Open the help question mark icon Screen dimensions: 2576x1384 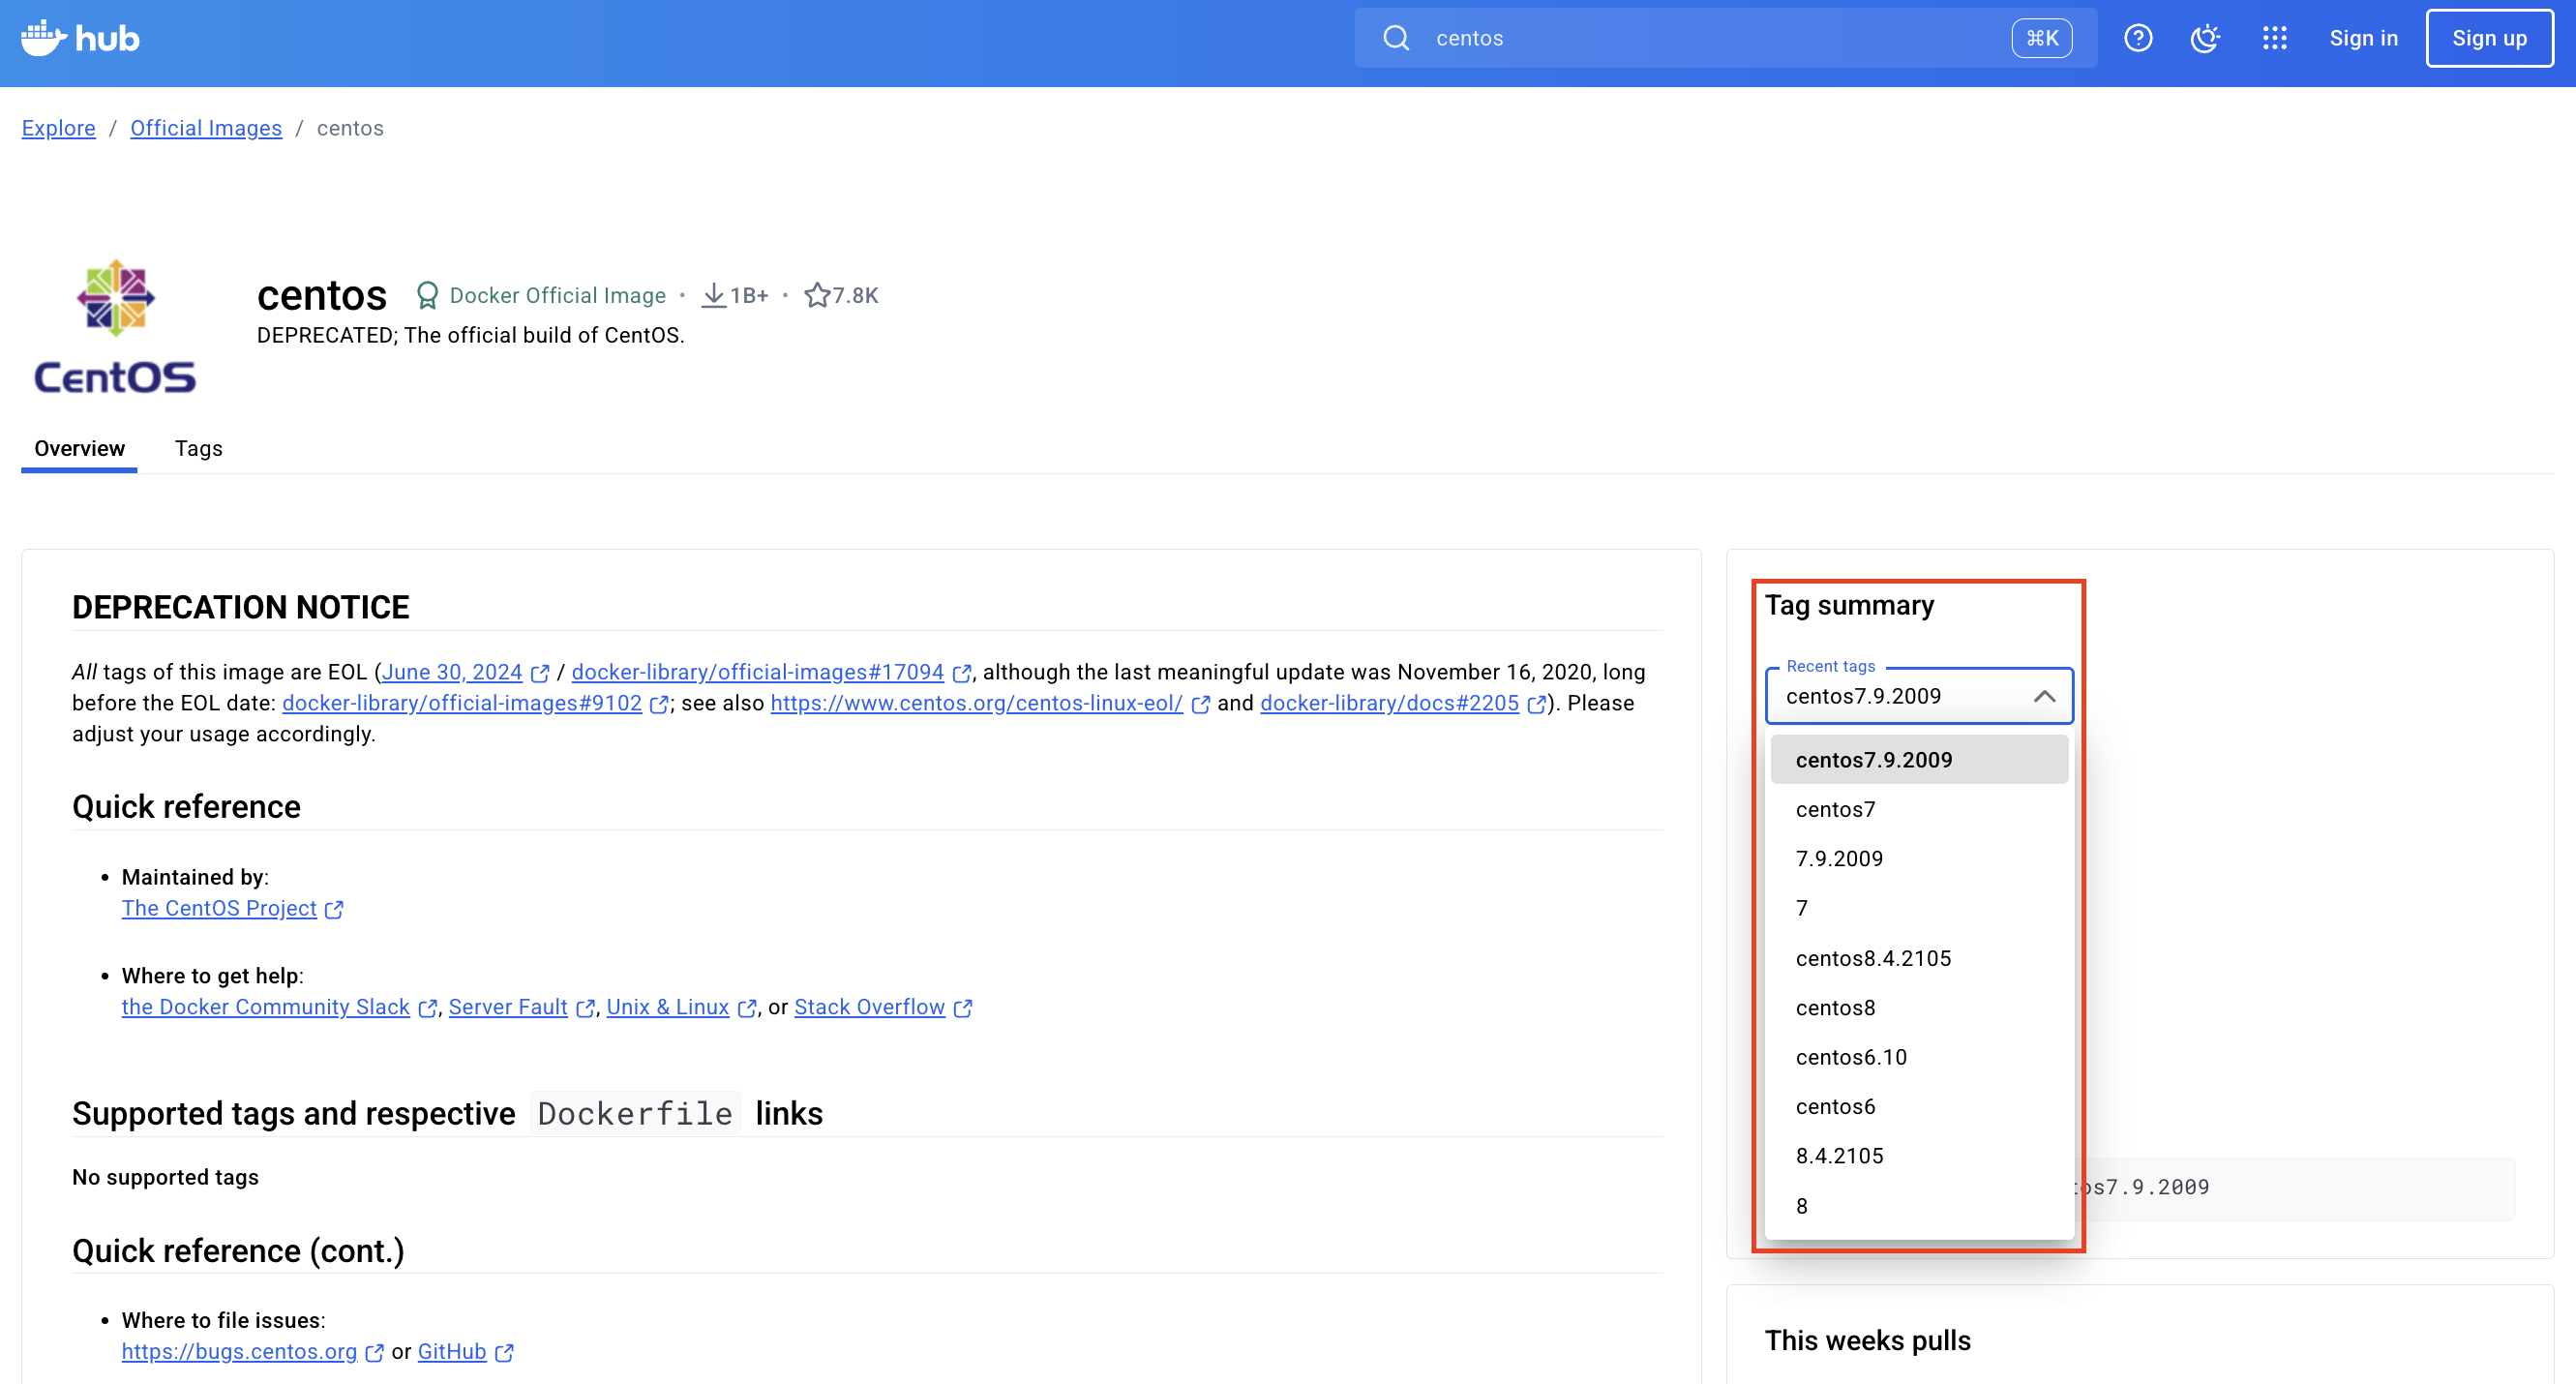coord(2137,38)
